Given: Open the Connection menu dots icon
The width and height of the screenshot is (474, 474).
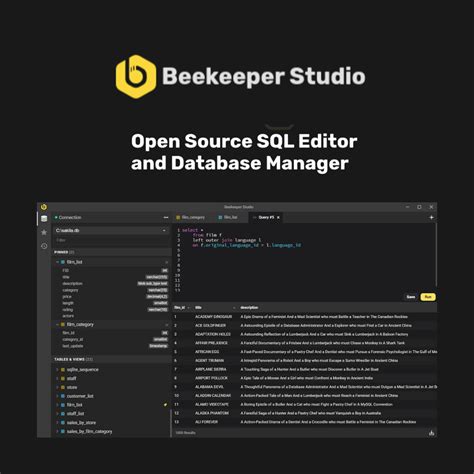Looking at the screenshot, I should [166, 217].
